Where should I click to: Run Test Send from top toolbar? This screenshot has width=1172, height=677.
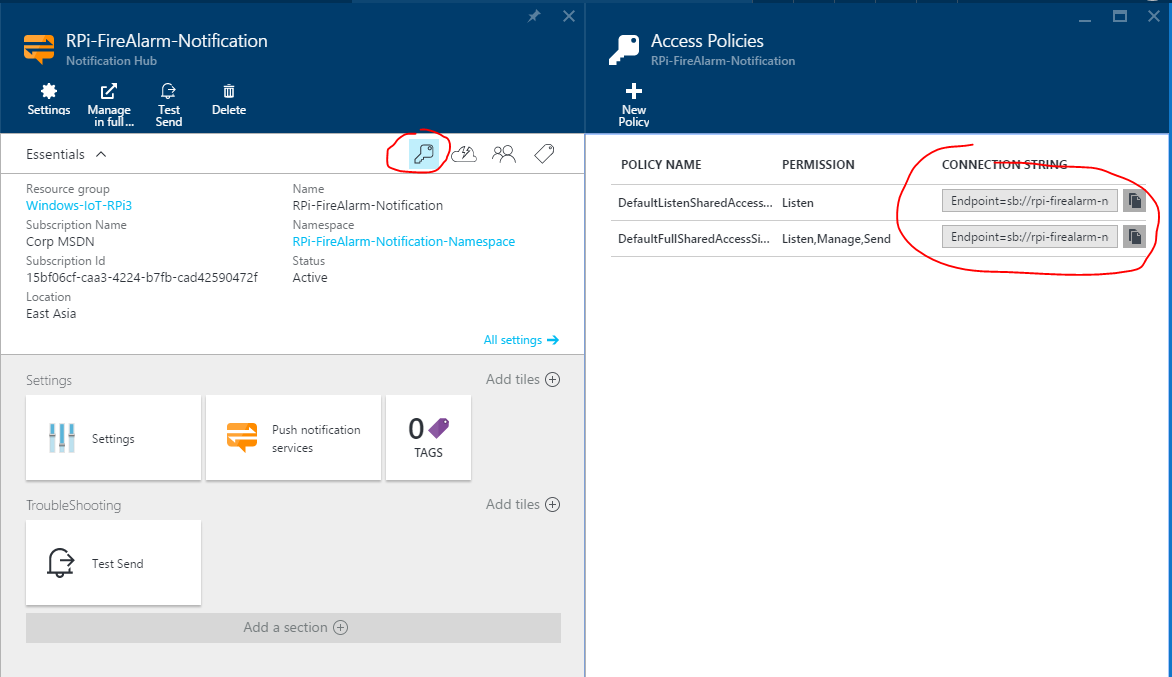[x=168, y=105]
